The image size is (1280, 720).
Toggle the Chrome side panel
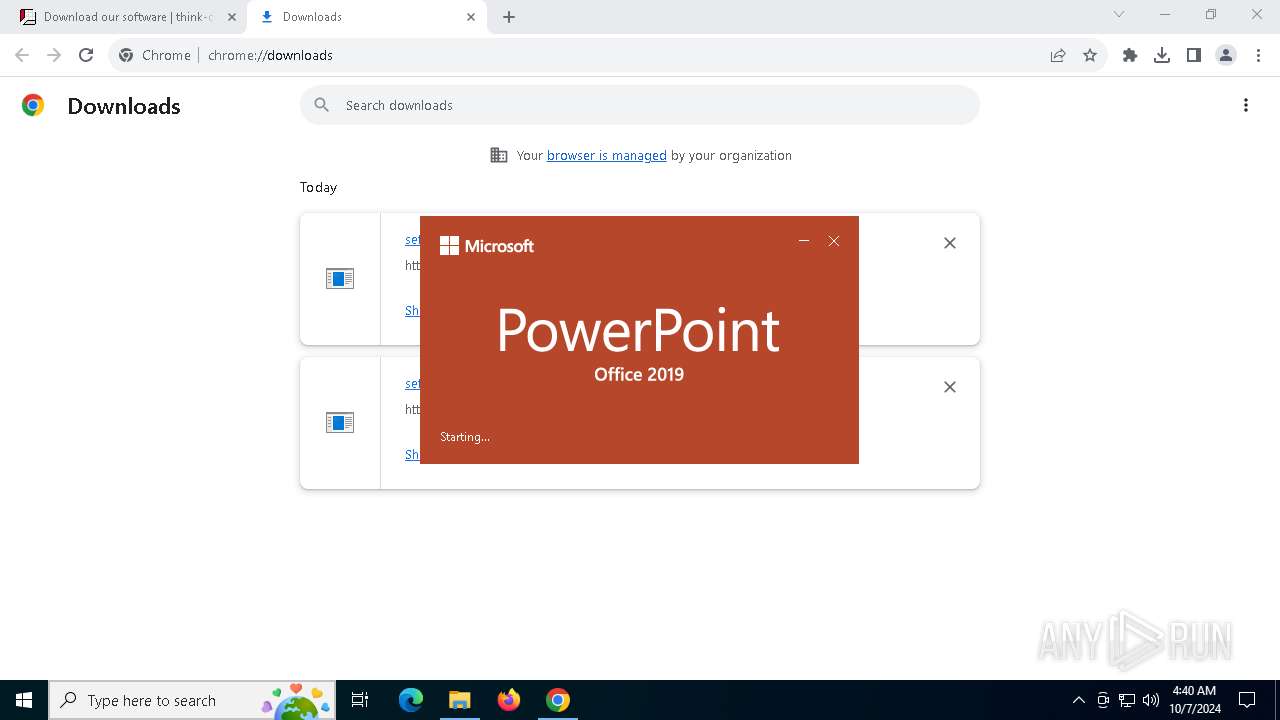(x=1194, y=55)
